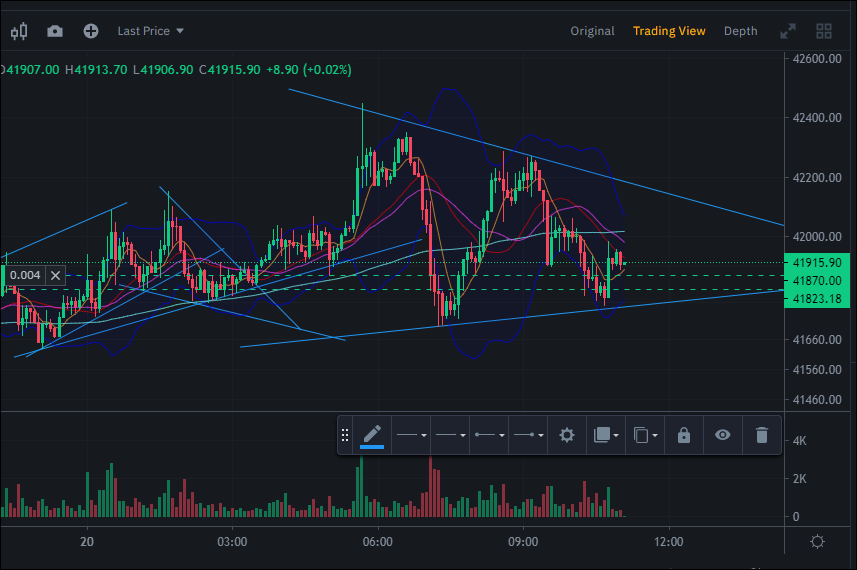857x570 pixels.
Task: Switch to the Original chart tab
Action: point(592,31)
